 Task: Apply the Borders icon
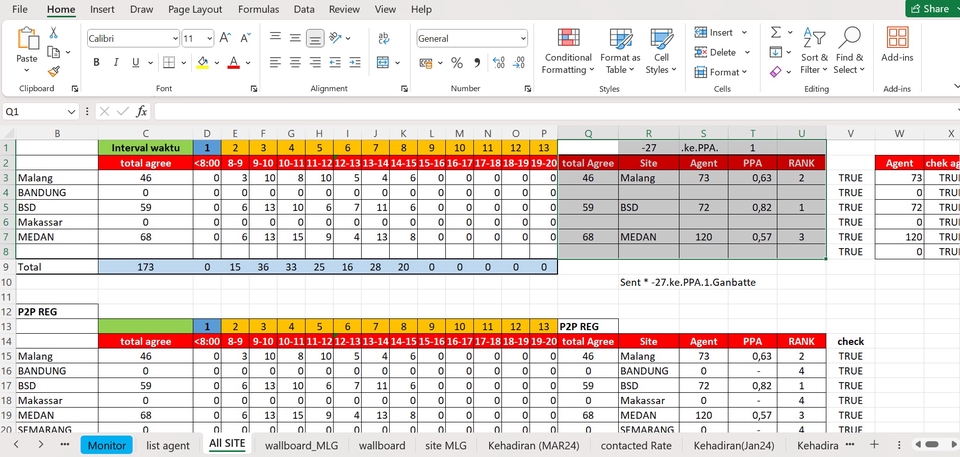(x=169, y=62)
